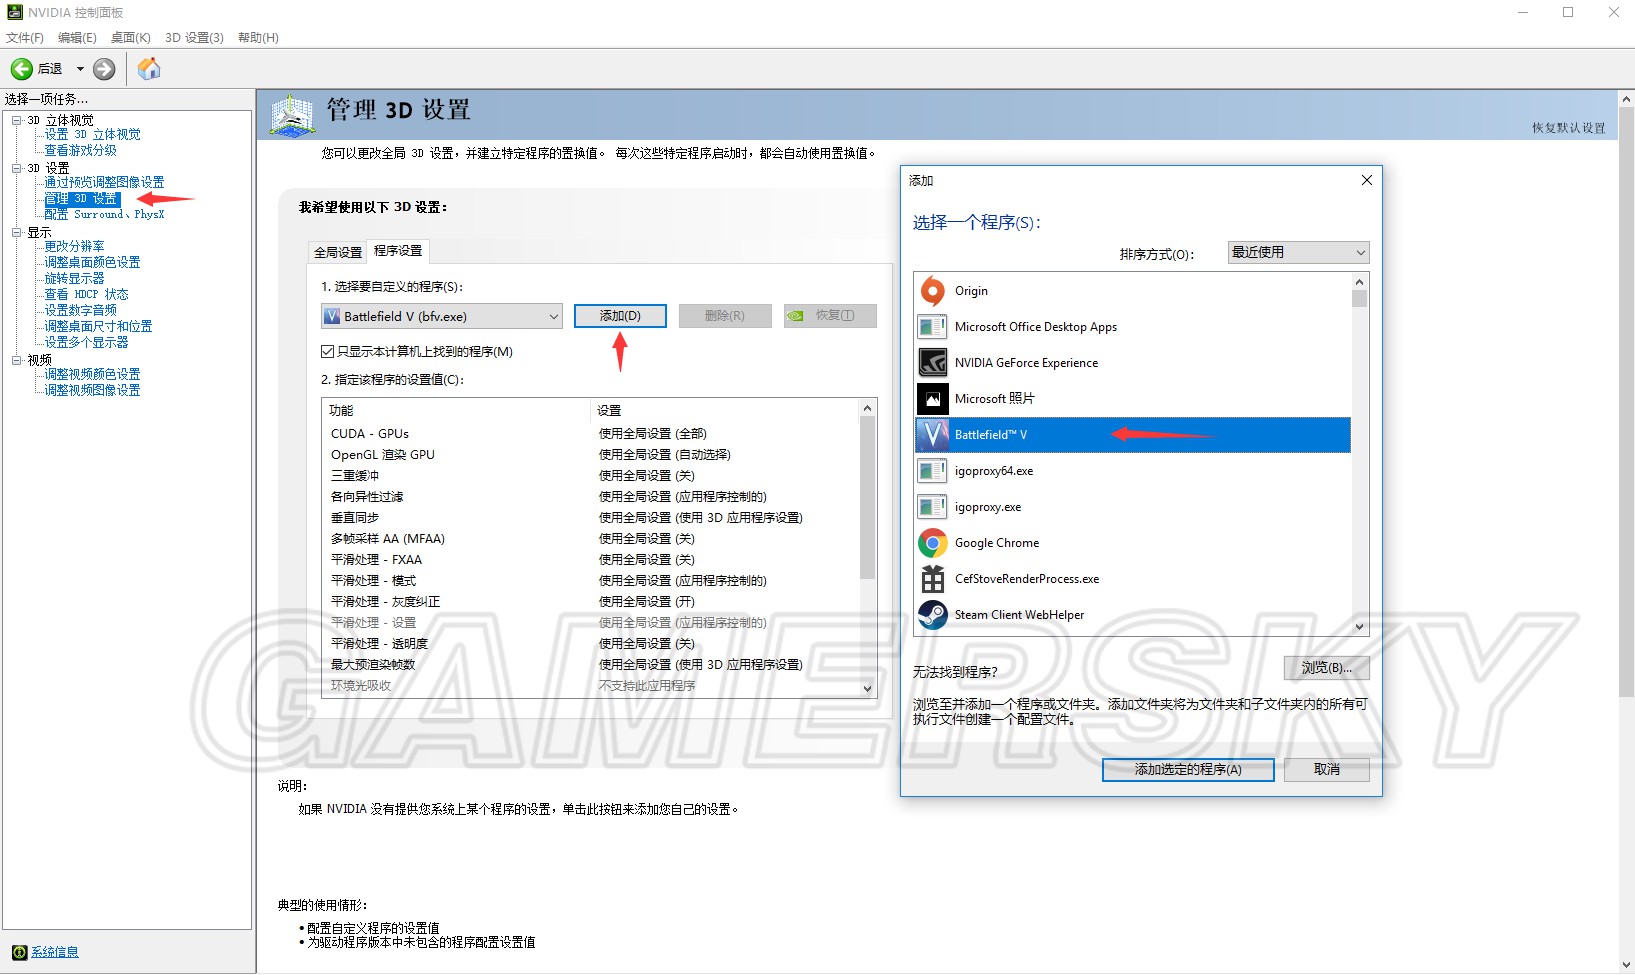Toggle 只显示本计算机上找到的程序 checkbox
This screenshot has height=975, width=1635.
(x=327, y=352)
